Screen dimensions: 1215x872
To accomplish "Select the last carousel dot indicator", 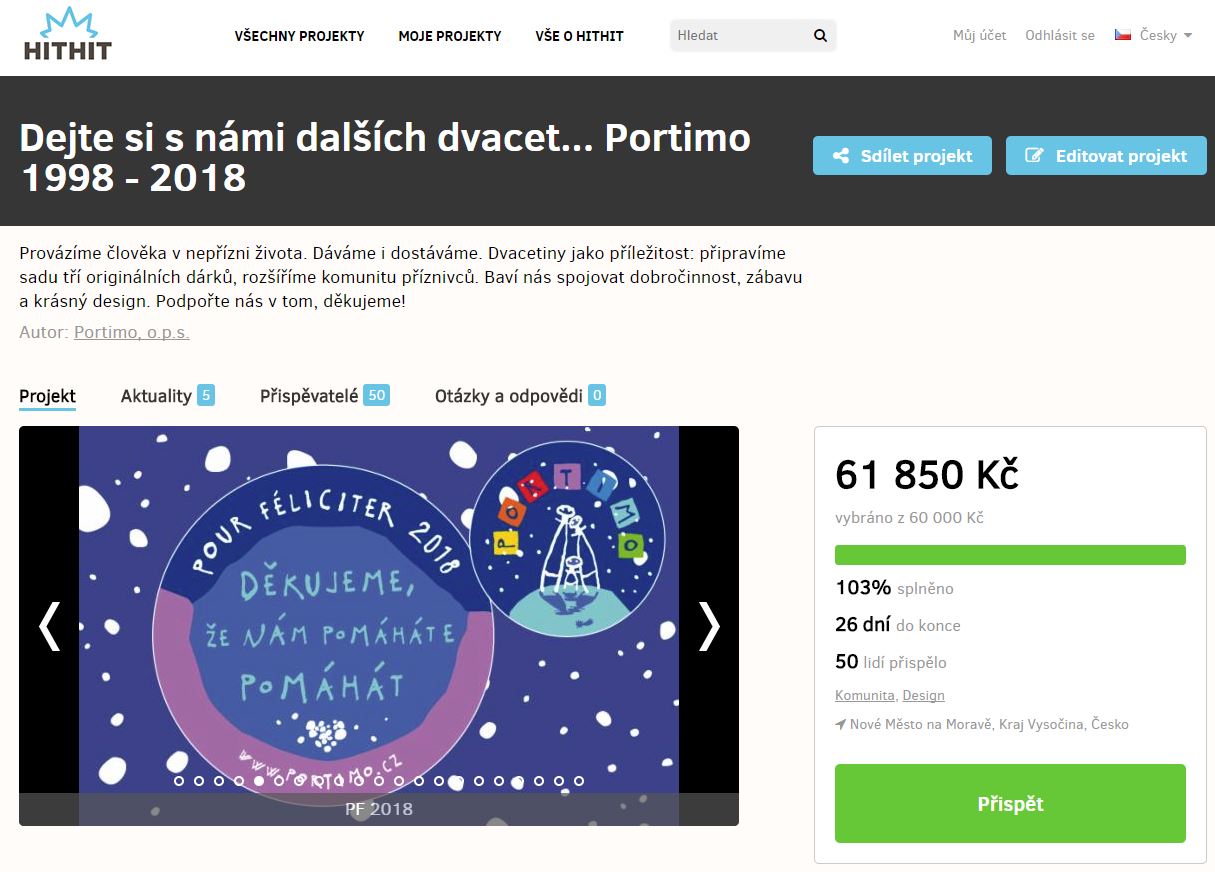I will click(579, 781).
